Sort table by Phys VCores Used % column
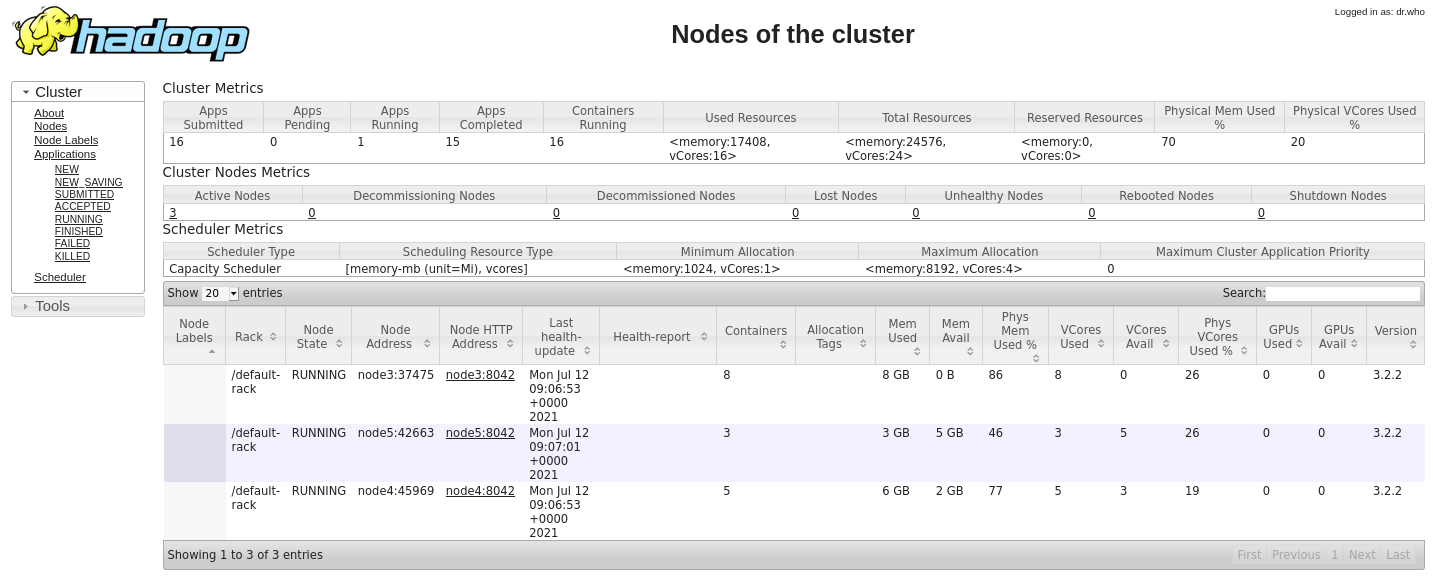 tap(1217, 335)
